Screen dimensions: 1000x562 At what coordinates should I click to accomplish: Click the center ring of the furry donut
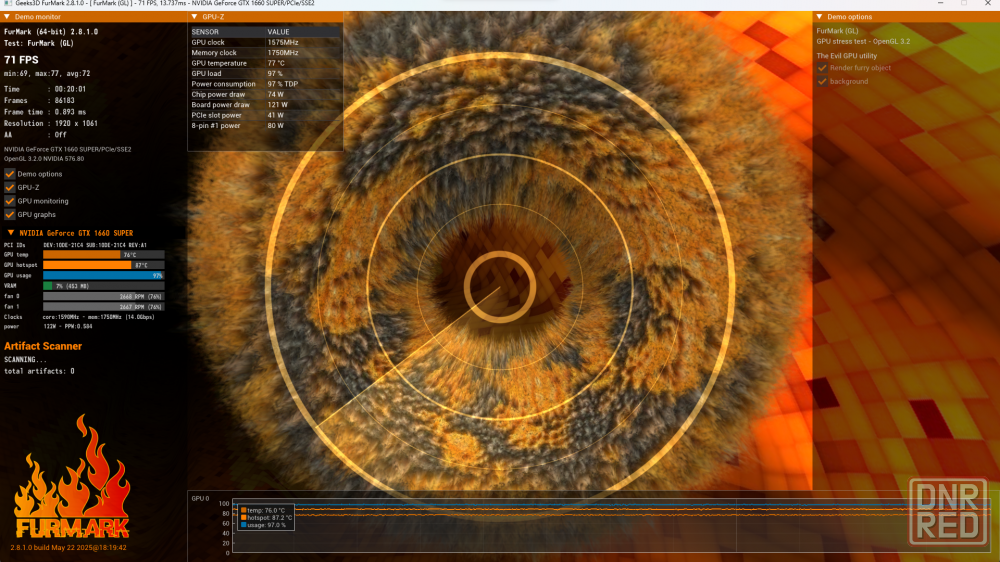pos(500,287)
